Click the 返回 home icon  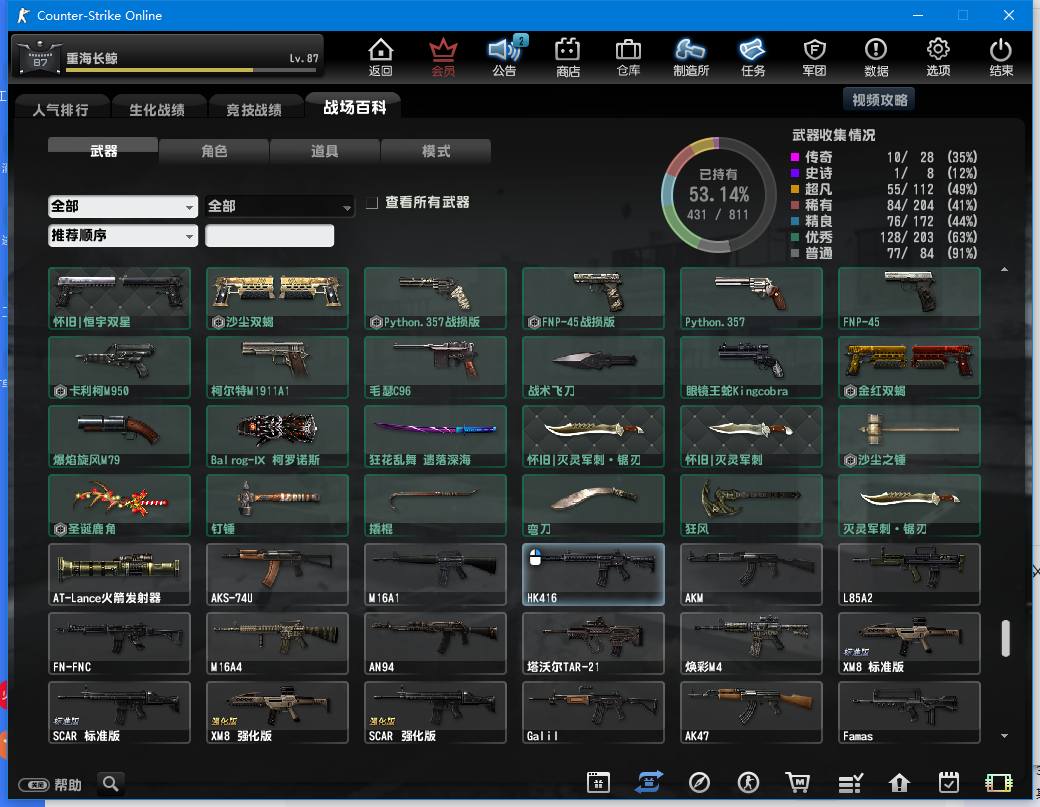point(381,57)
